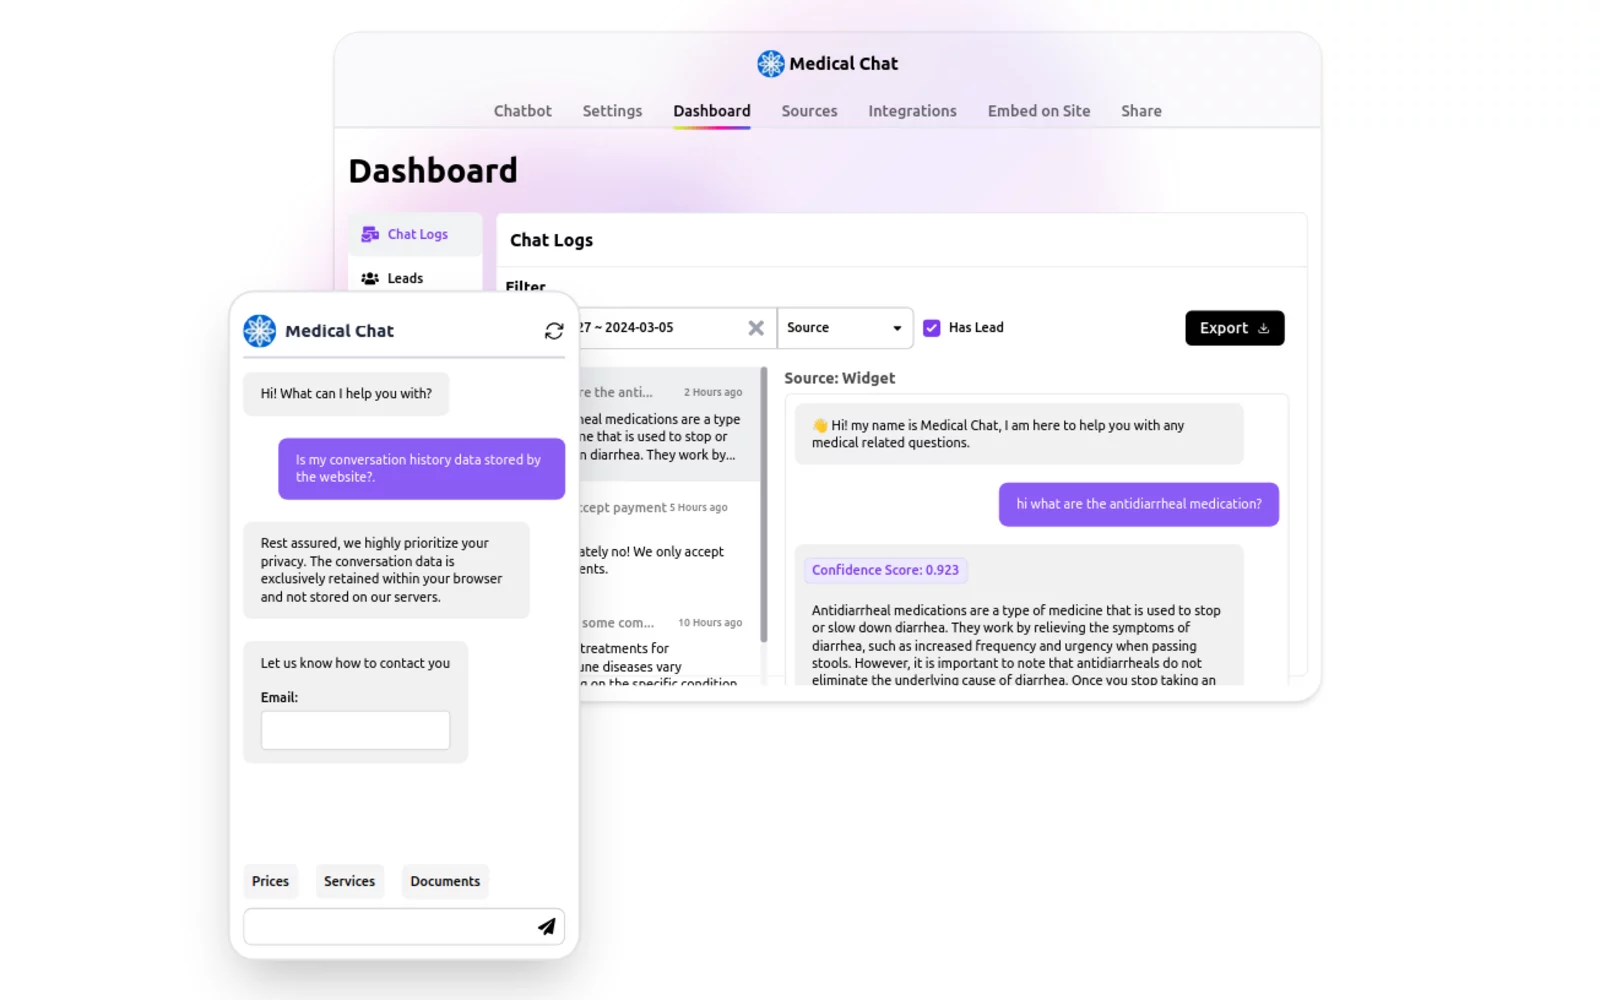Open the date range picker field

tap(650, 327)
